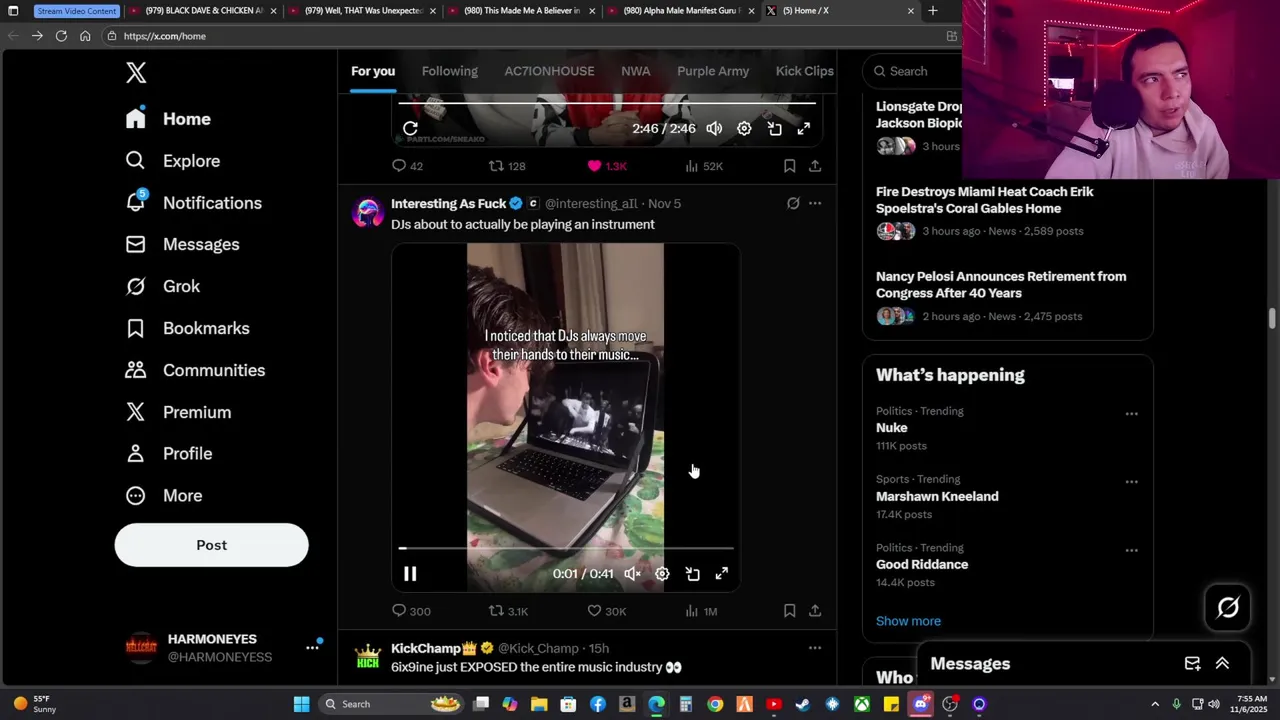Open DJ video settings gear

(x=662, y=574)
